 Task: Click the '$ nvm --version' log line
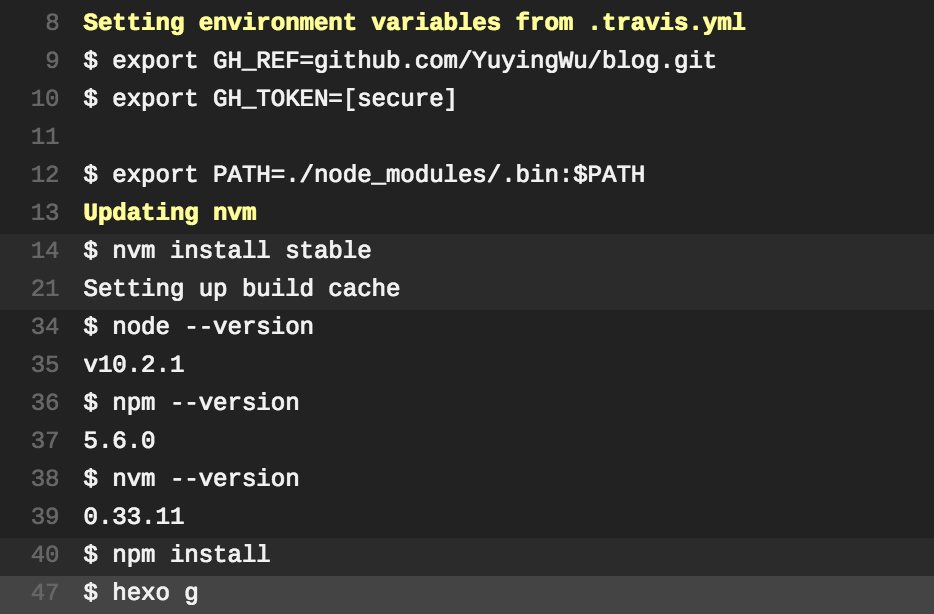191,479
